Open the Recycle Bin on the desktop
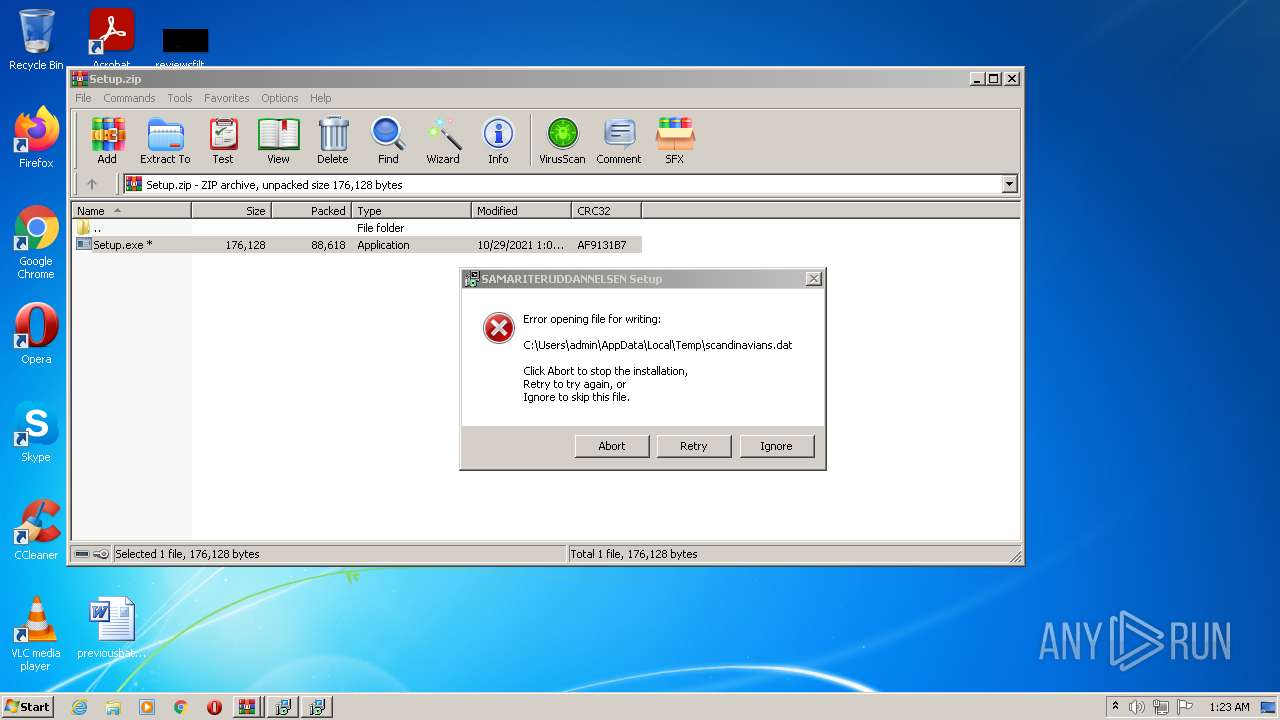Viewport: 1280px width, 720px height. 36,40
